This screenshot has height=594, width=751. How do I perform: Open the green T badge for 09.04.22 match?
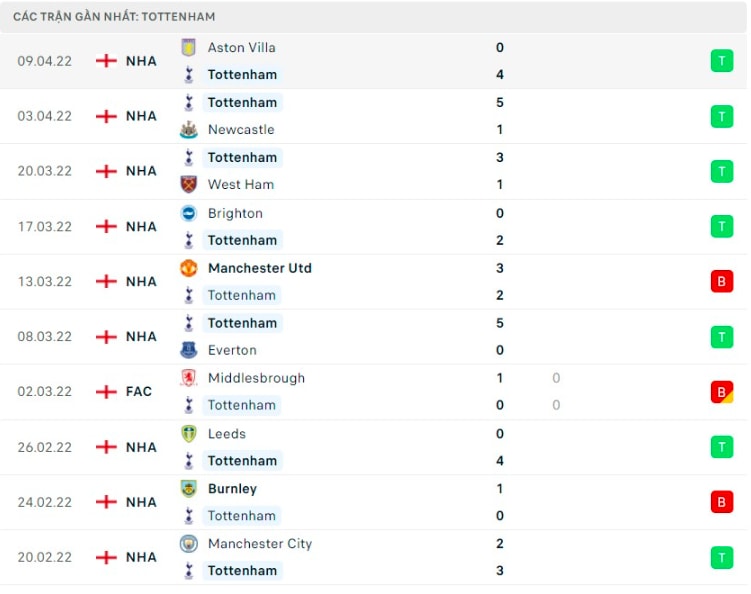click(722, 61)
